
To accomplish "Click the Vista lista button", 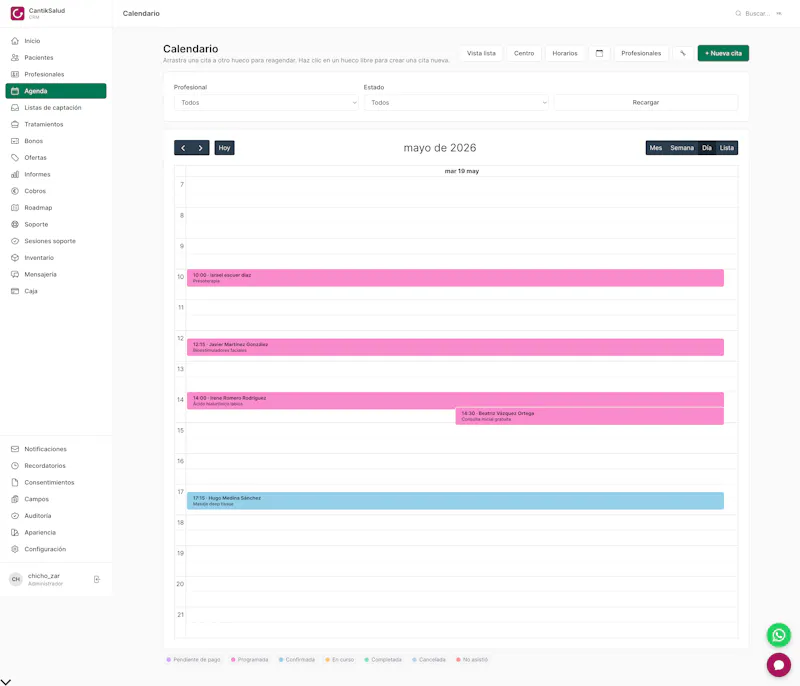I will [x=481, y=53].
